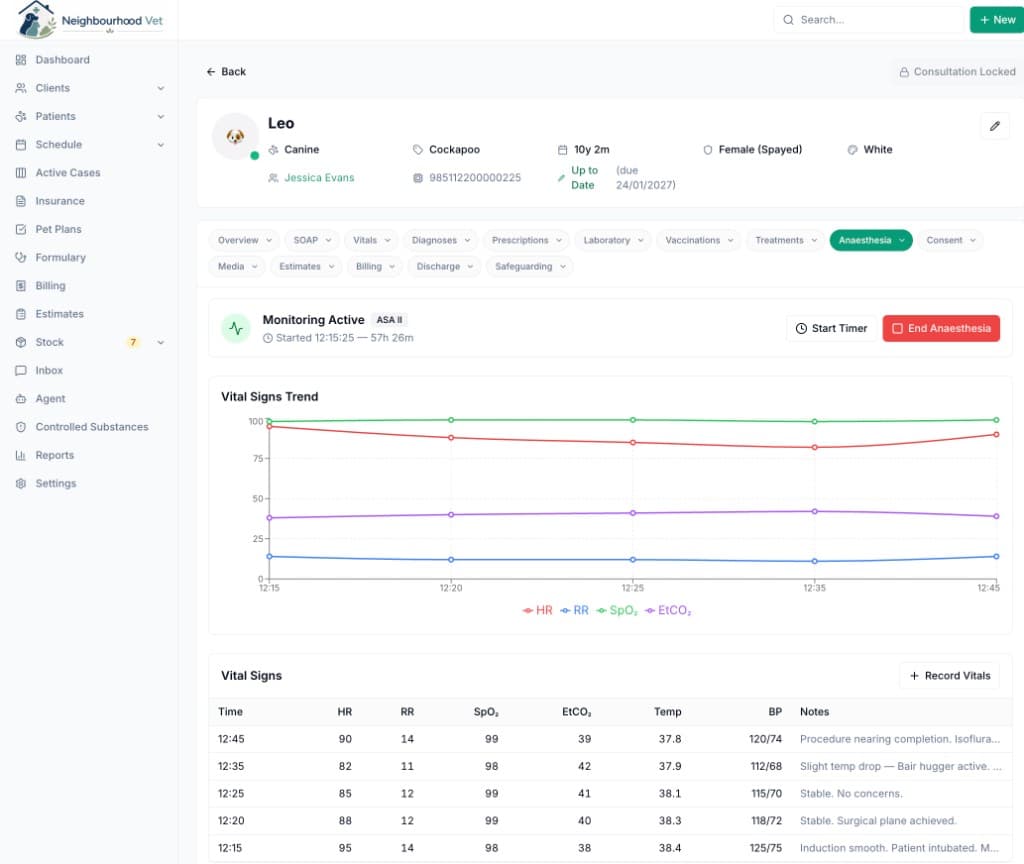
Task: Expand the Clients sidebar section
Action: (161, 88)
